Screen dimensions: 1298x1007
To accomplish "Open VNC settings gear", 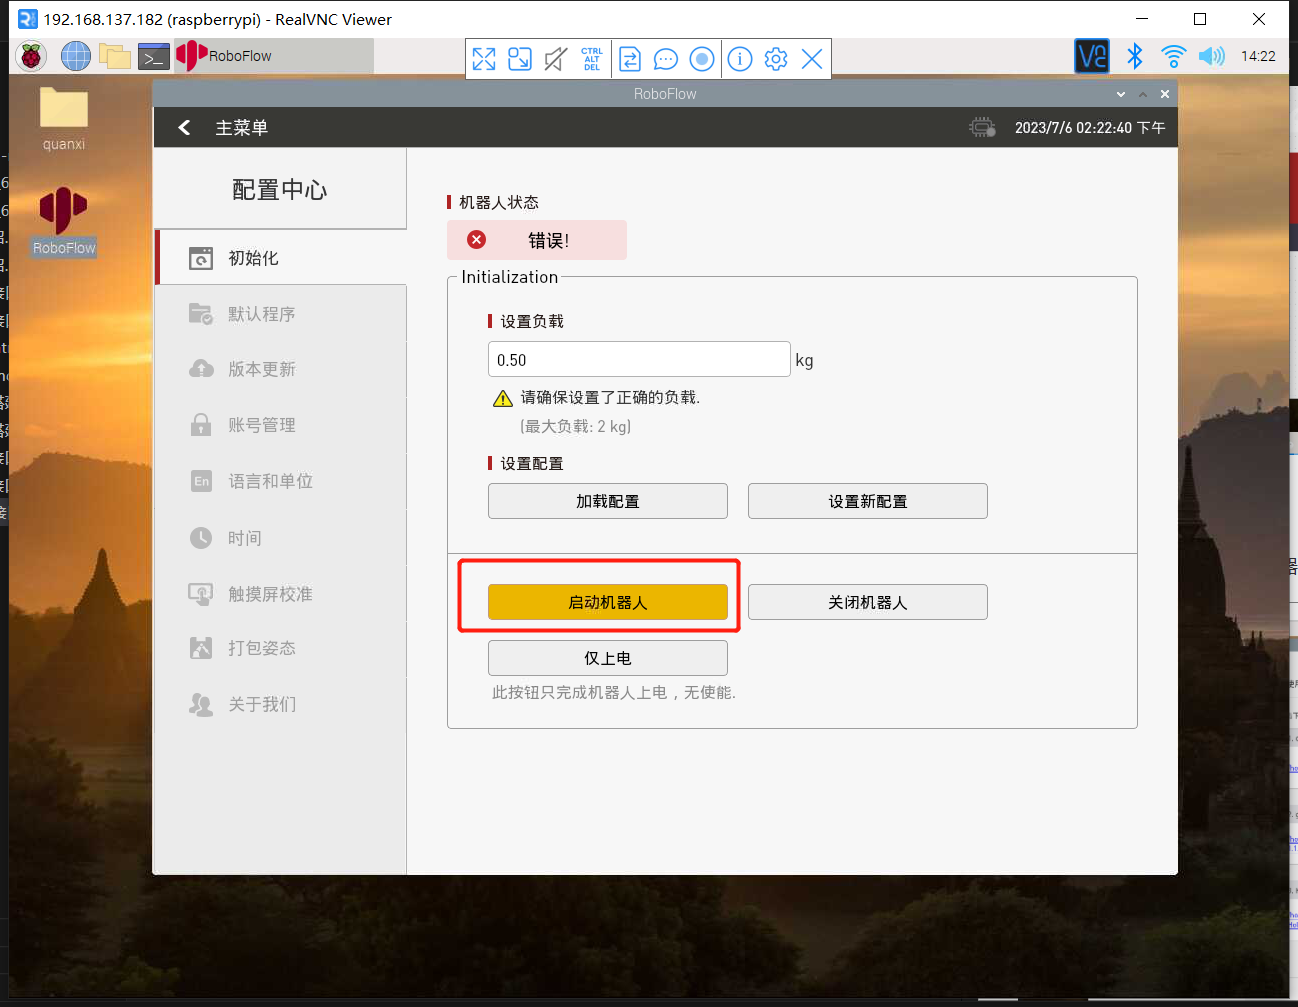I will pos(776,59).
